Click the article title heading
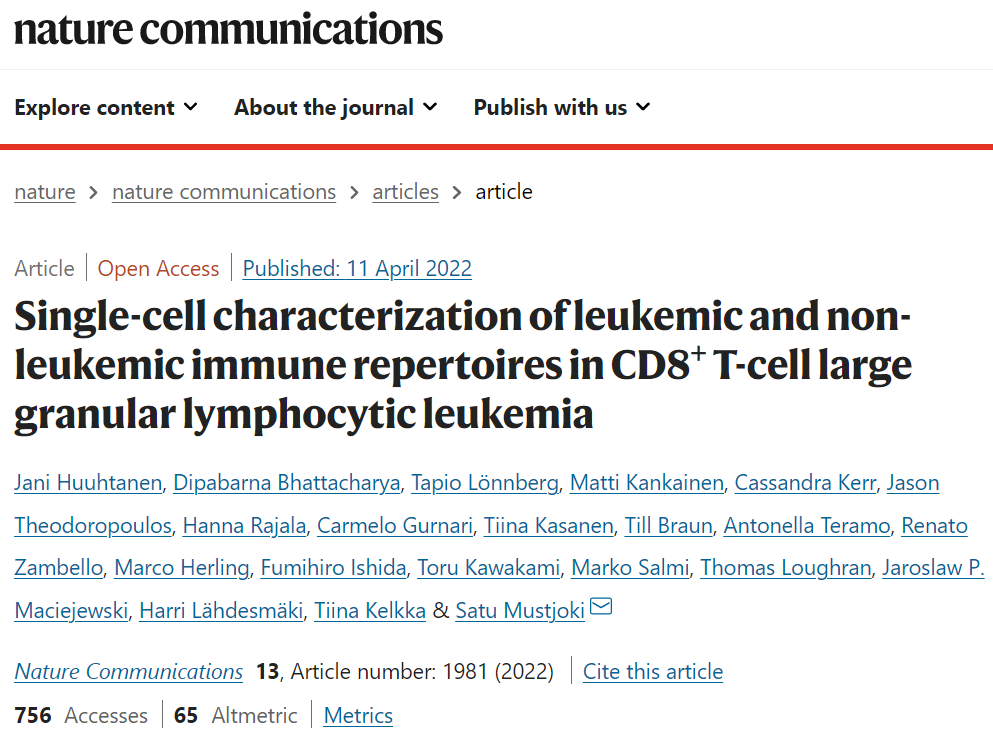 click(462, 365)
